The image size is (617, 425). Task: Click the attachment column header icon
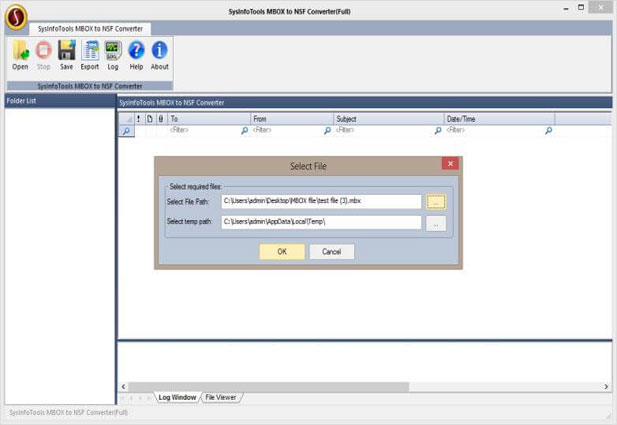tap(161, 119)
